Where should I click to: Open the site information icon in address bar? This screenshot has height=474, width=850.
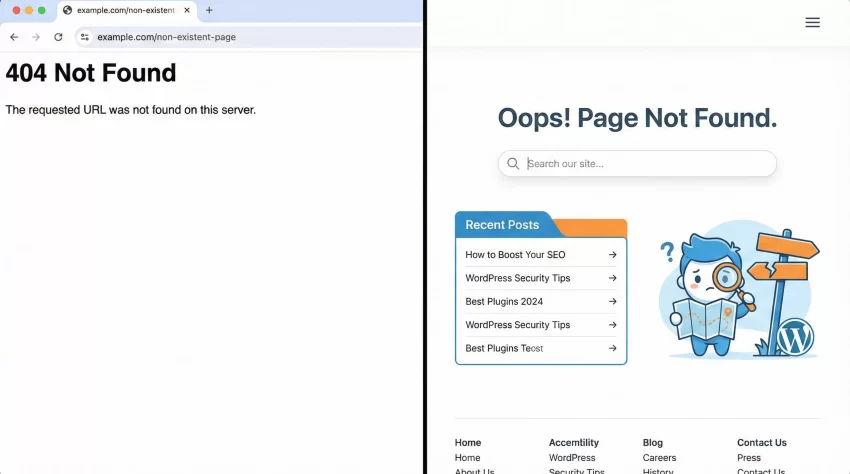pos(85,37)
